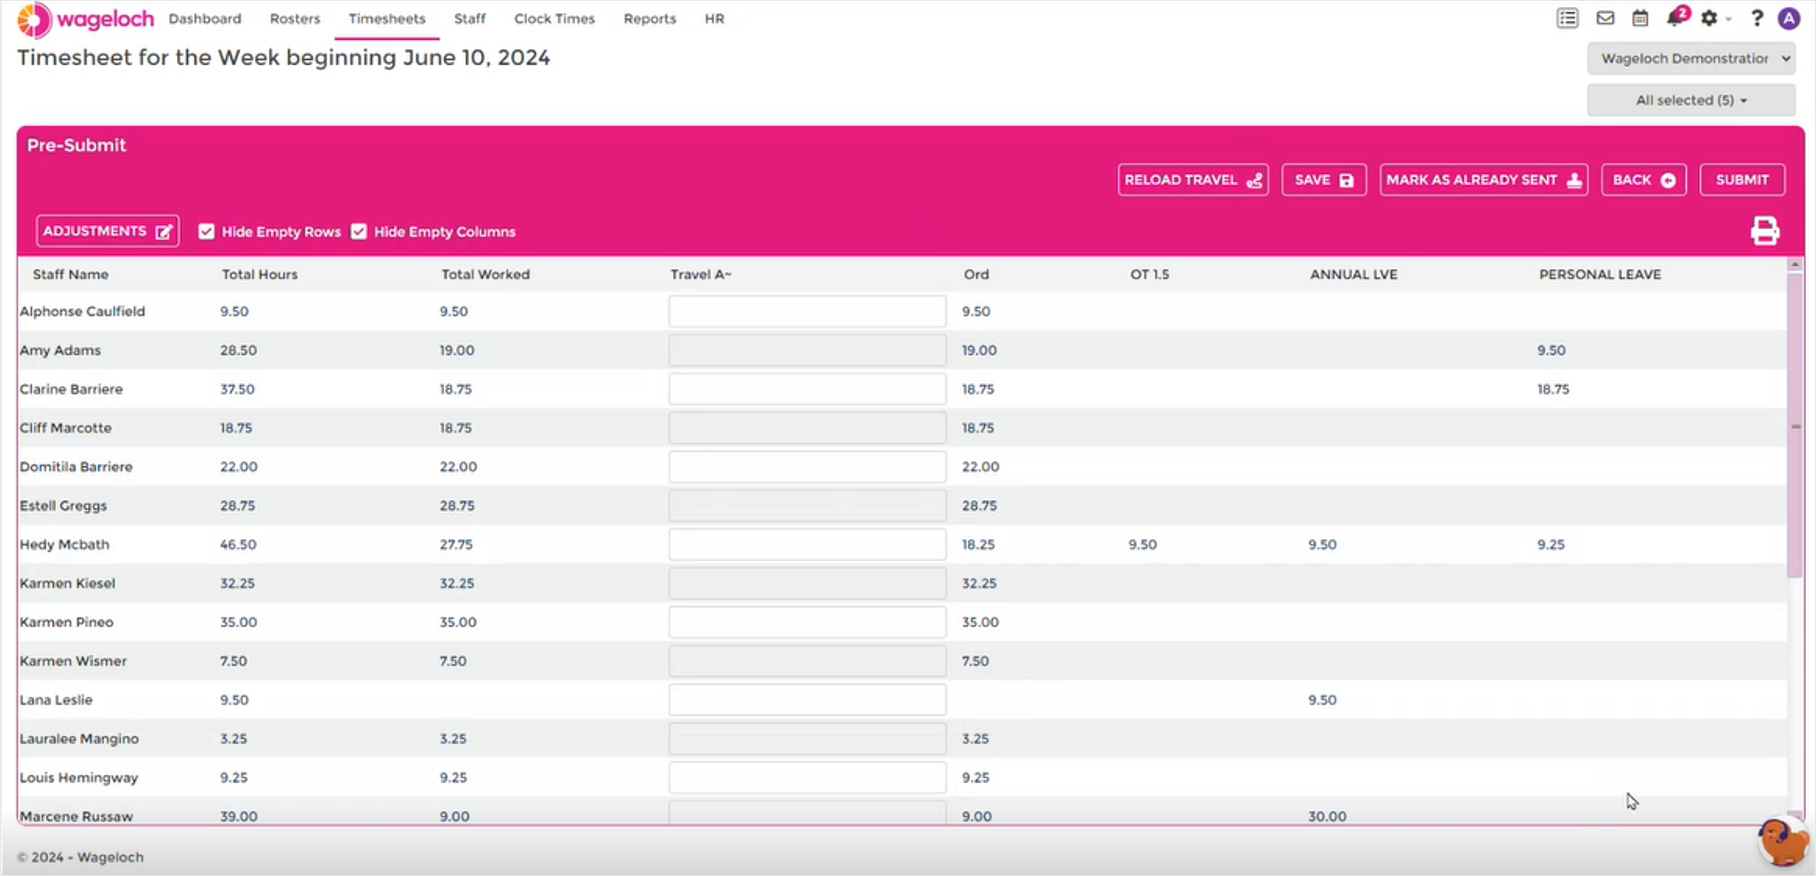
Task: Open the mail envelope icon
Action: [1605, 18]
